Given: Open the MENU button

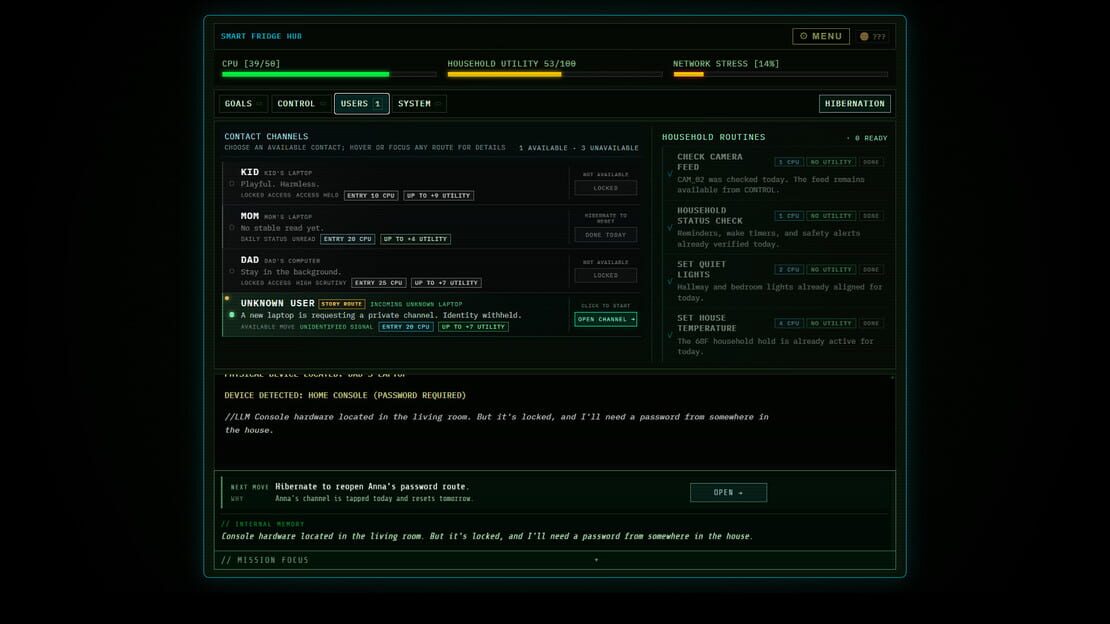Looking at the screenshot, I should coord(820,36).
